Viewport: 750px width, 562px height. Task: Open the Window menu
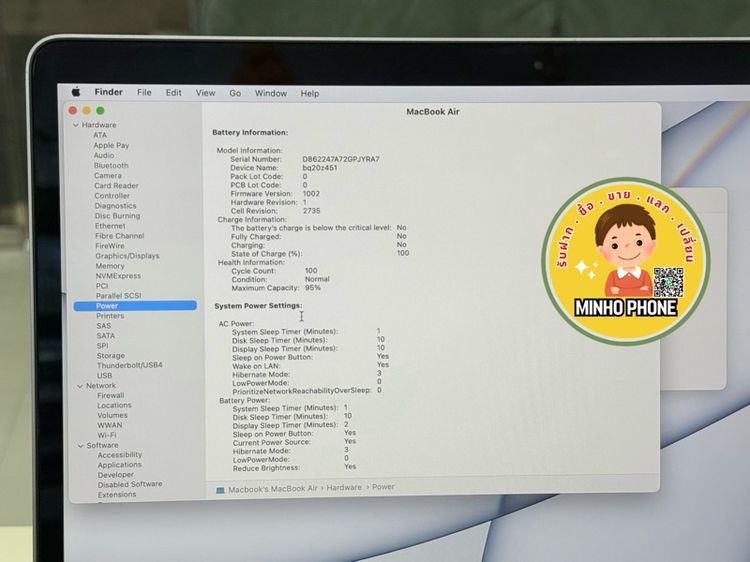(x=271, y=93)
